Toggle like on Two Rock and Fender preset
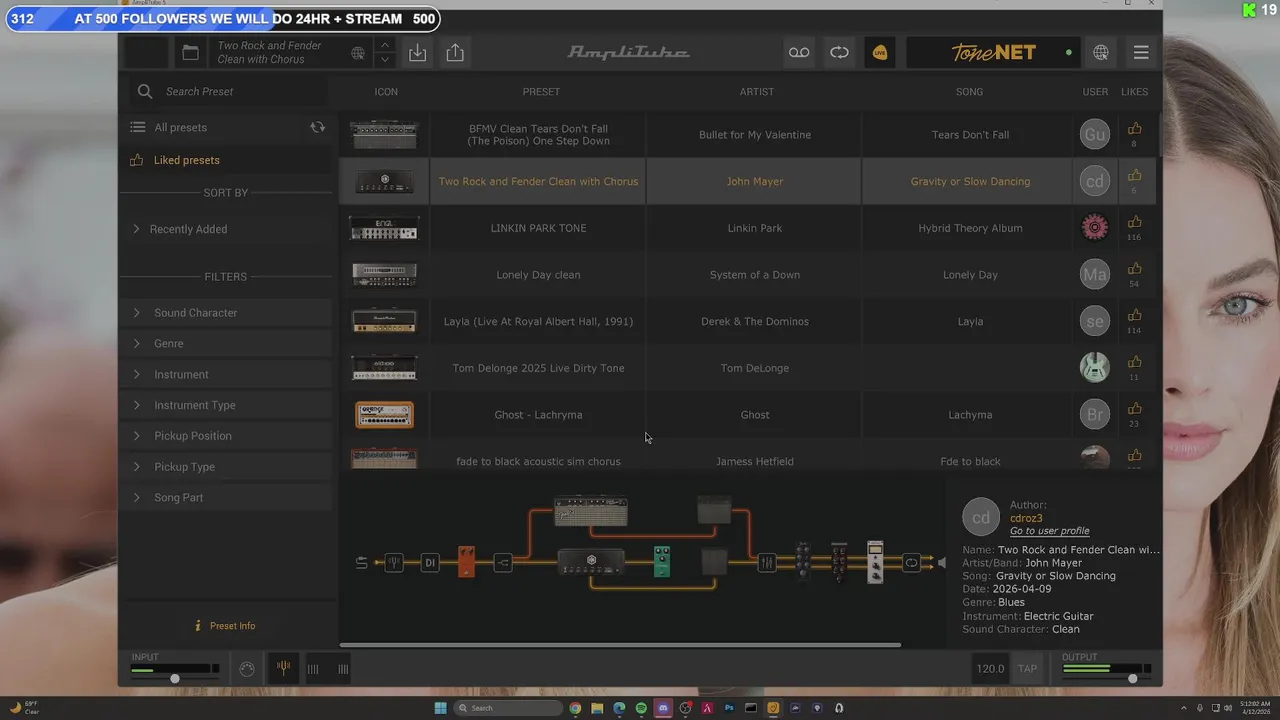1280x720 pixels. pos(1134,176)
